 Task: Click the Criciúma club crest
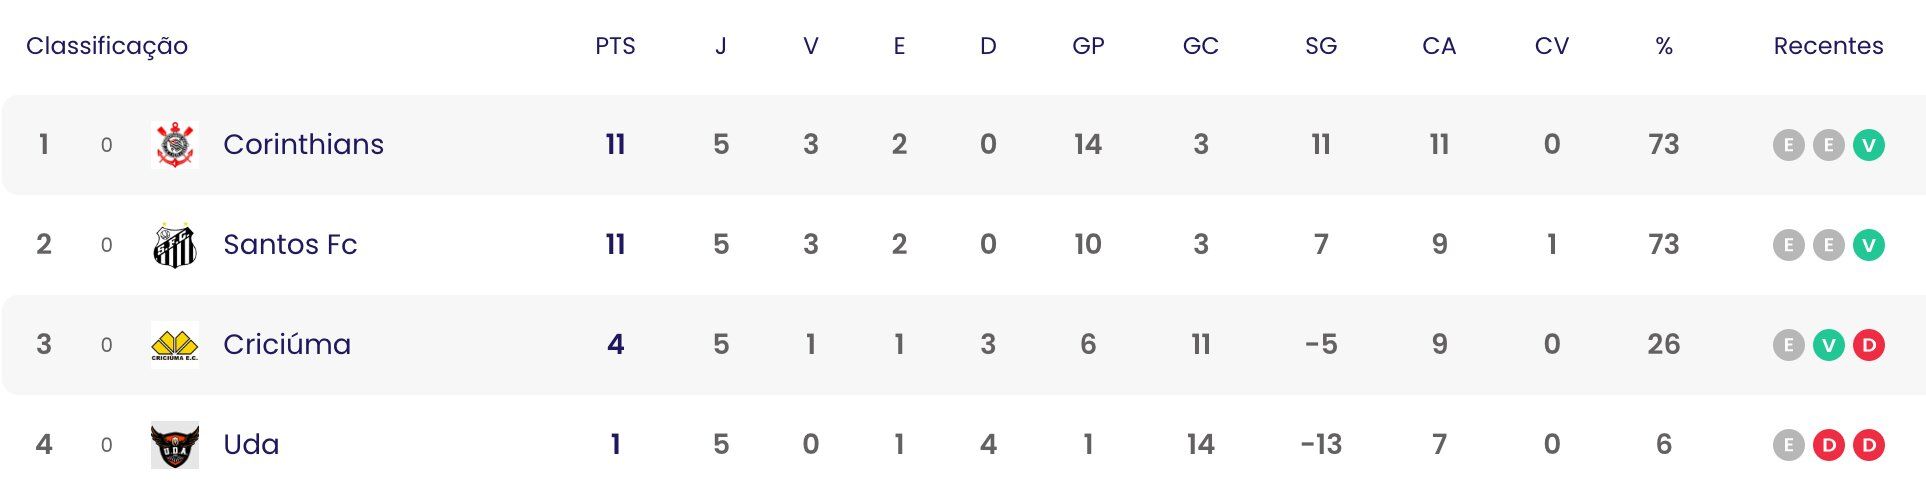click(x=175, y=345)
